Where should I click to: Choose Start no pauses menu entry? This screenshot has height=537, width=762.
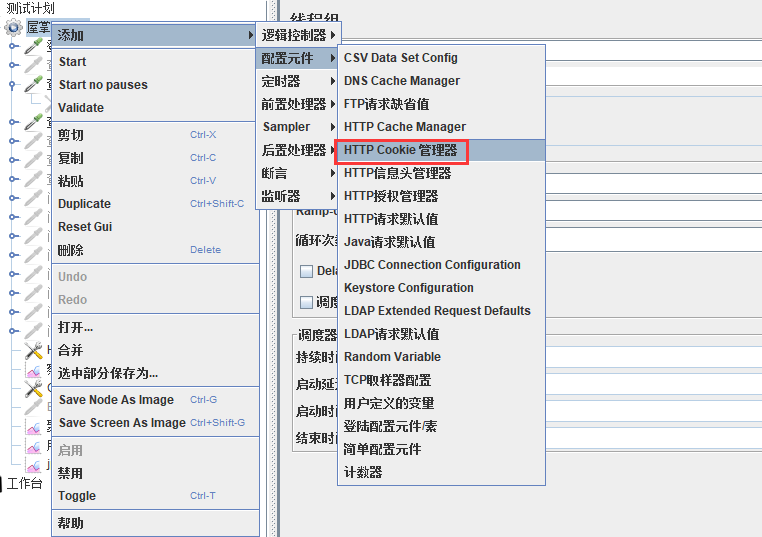(x=154, y=85)
